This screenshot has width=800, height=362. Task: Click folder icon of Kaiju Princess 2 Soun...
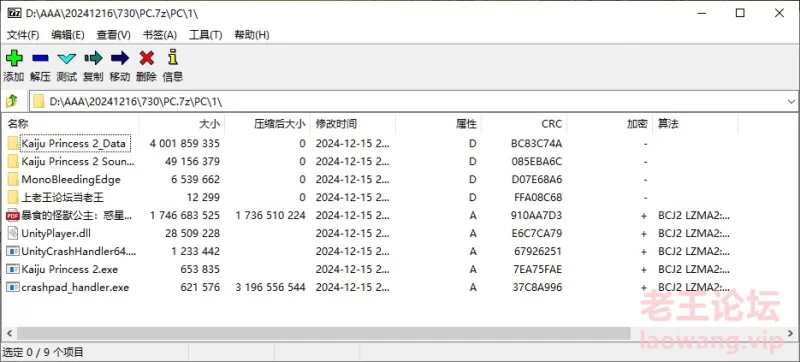tap(13, 161)
